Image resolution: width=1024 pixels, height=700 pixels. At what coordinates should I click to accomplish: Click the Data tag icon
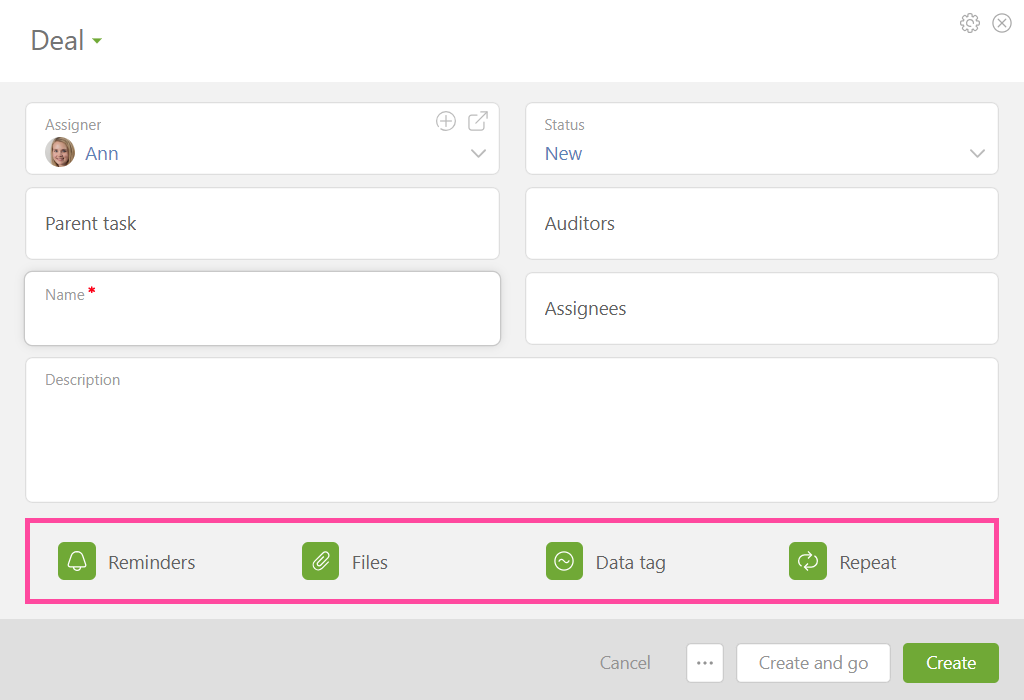tap(564, 561)
